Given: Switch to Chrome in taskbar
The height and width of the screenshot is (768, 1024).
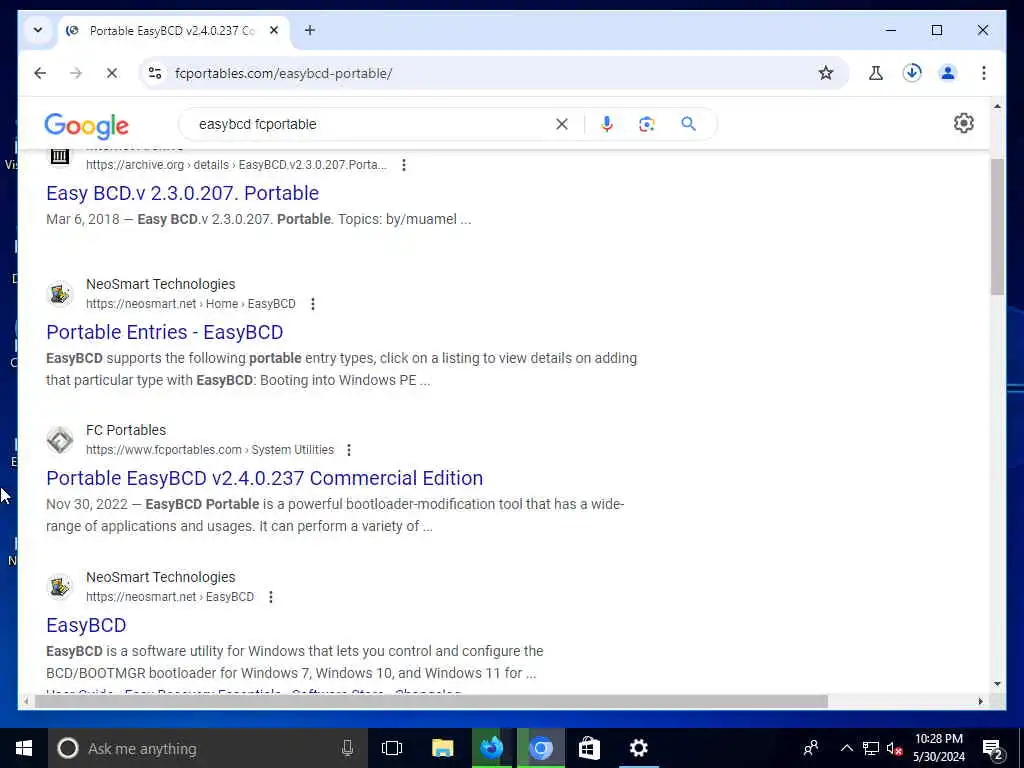Looking at the screenshot, I should (x=541, y=748).
